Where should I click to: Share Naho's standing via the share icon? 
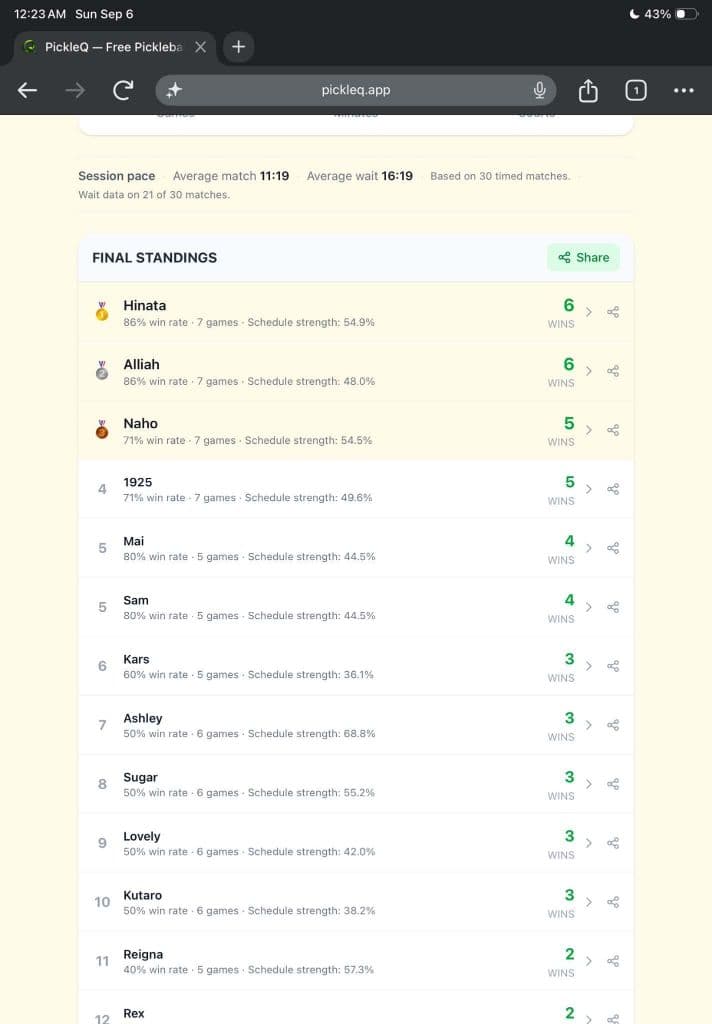coord(613,430)
